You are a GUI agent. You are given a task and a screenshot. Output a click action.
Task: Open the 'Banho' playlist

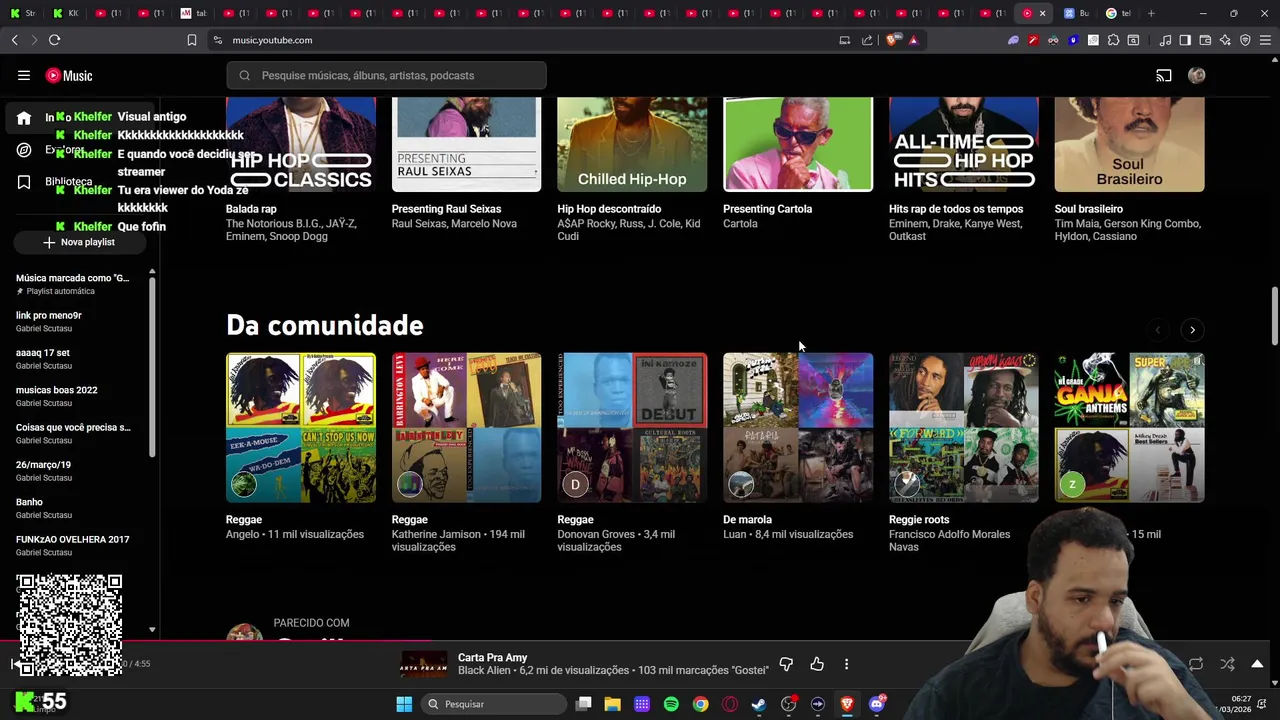[x=75, y=508]
